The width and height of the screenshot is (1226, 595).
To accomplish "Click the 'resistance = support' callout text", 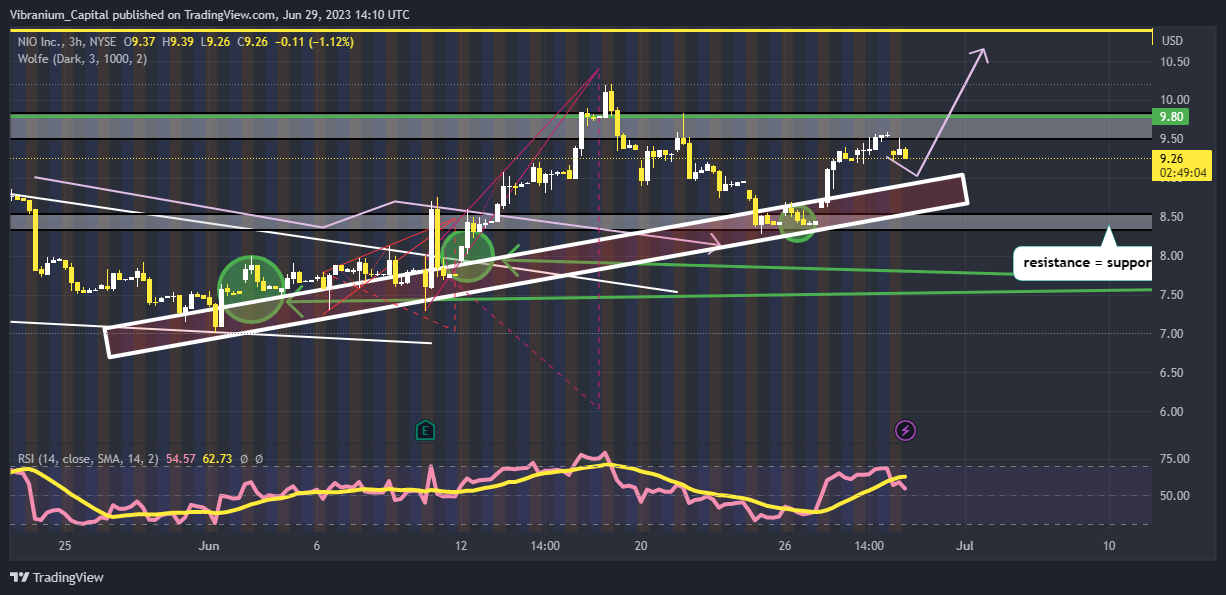I will pos(1088,265).
